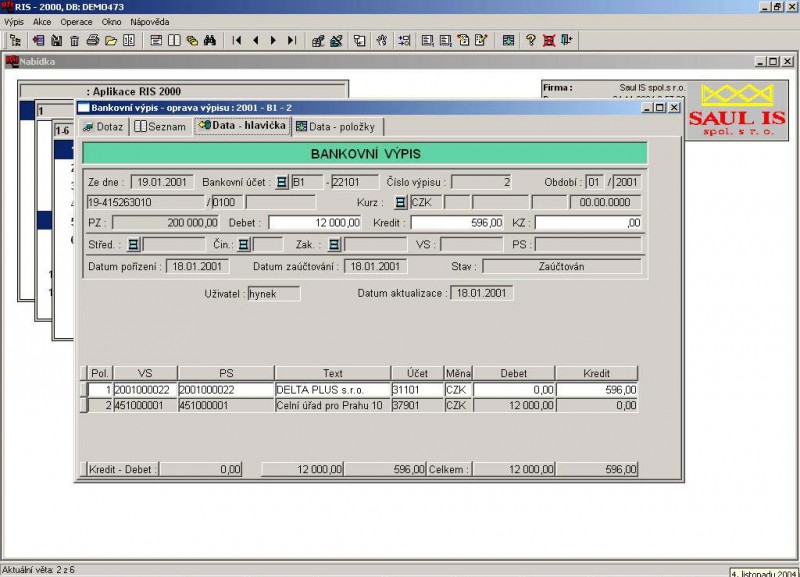Click the Debet amount input field
The height and width of the screenshot is (577, 800).
tap(313, 223)
